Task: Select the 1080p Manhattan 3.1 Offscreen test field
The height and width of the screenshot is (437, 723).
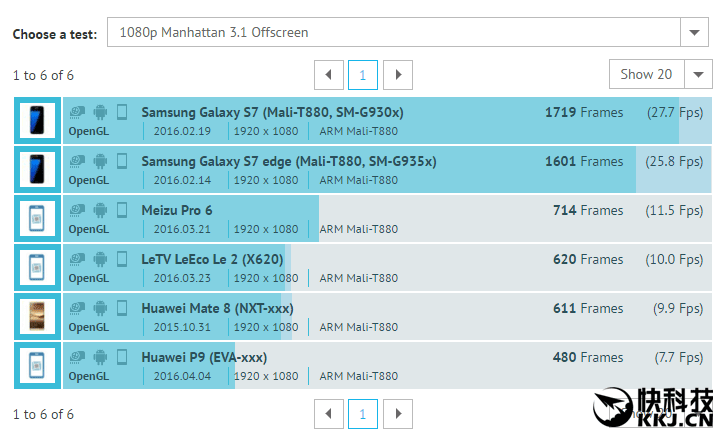Action: (394, 33)
